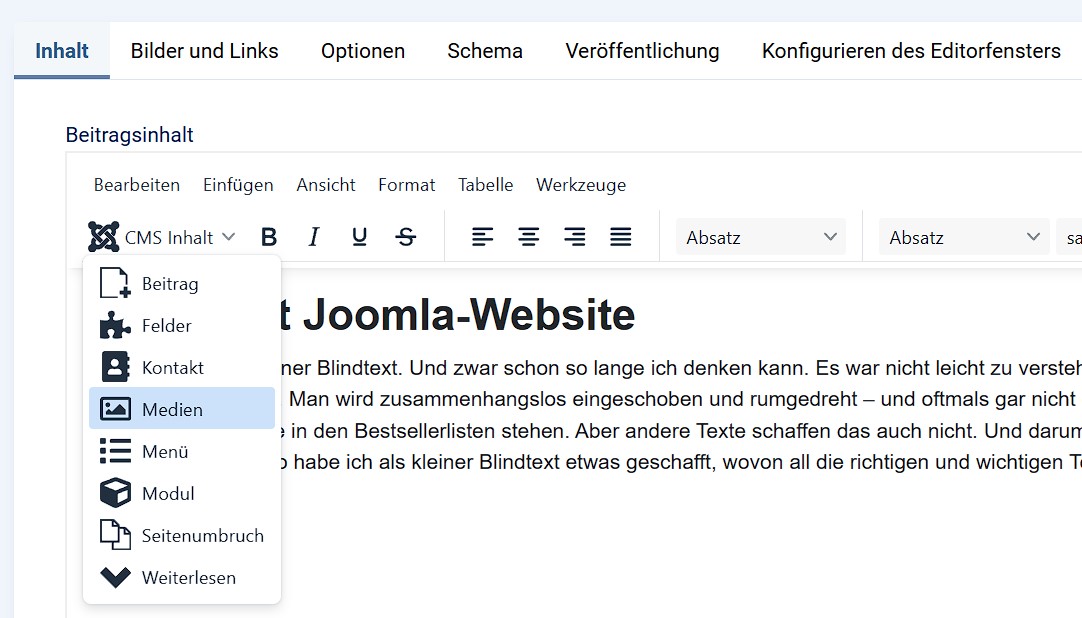Center align the text

[x=529, y=237]
